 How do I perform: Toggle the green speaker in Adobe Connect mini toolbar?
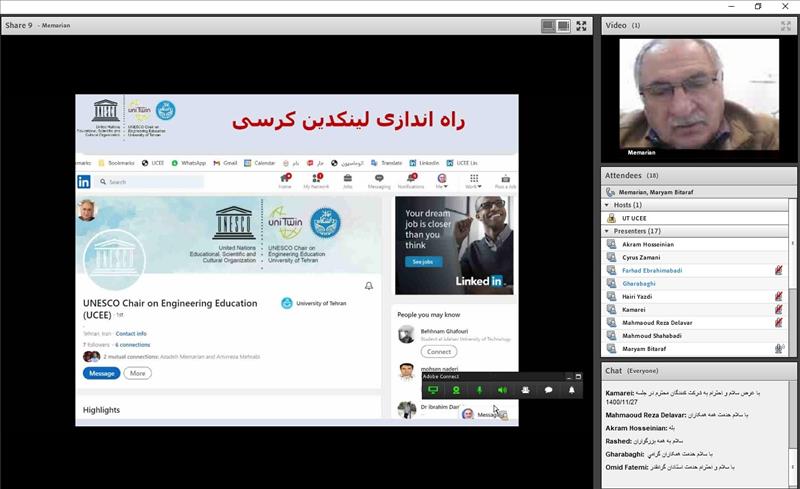[x=503, y=390]
